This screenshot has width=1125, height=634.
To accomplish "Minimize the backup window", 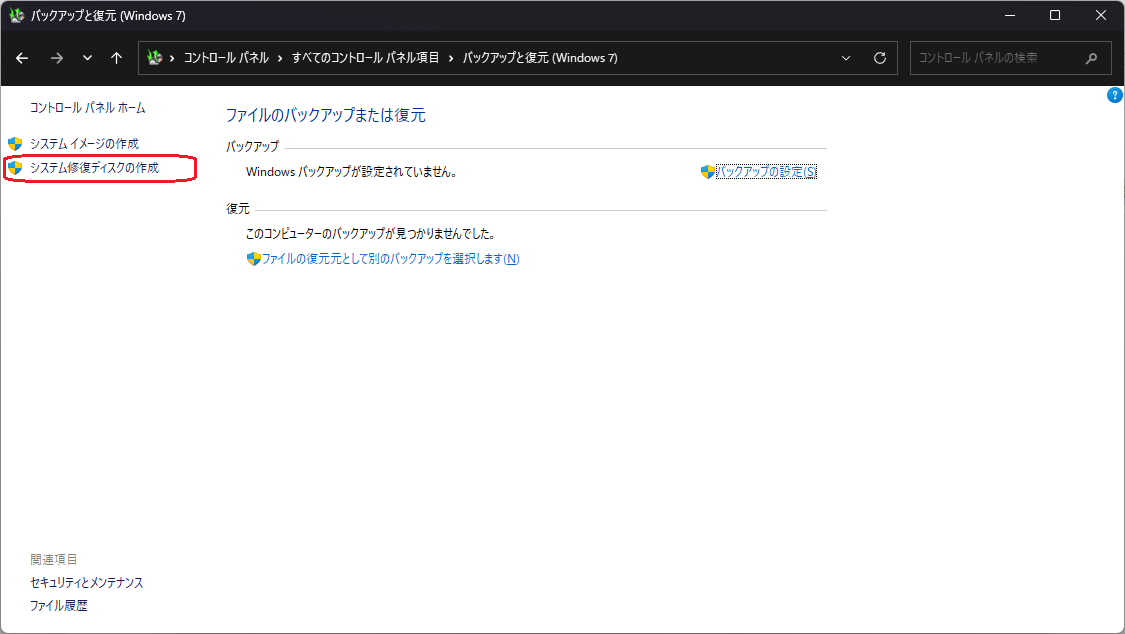I will pyautogui.click(x=1009, y=15).
